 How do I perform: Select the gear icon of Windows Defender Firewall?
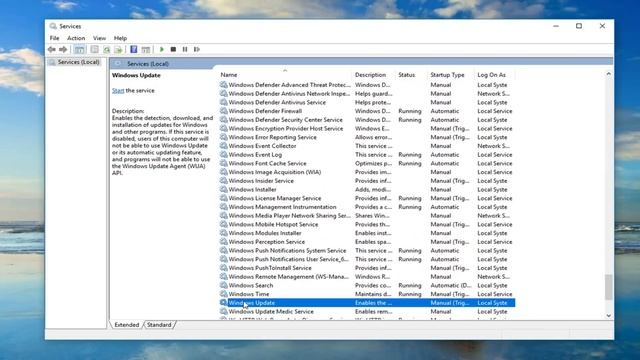pos(223,111)
